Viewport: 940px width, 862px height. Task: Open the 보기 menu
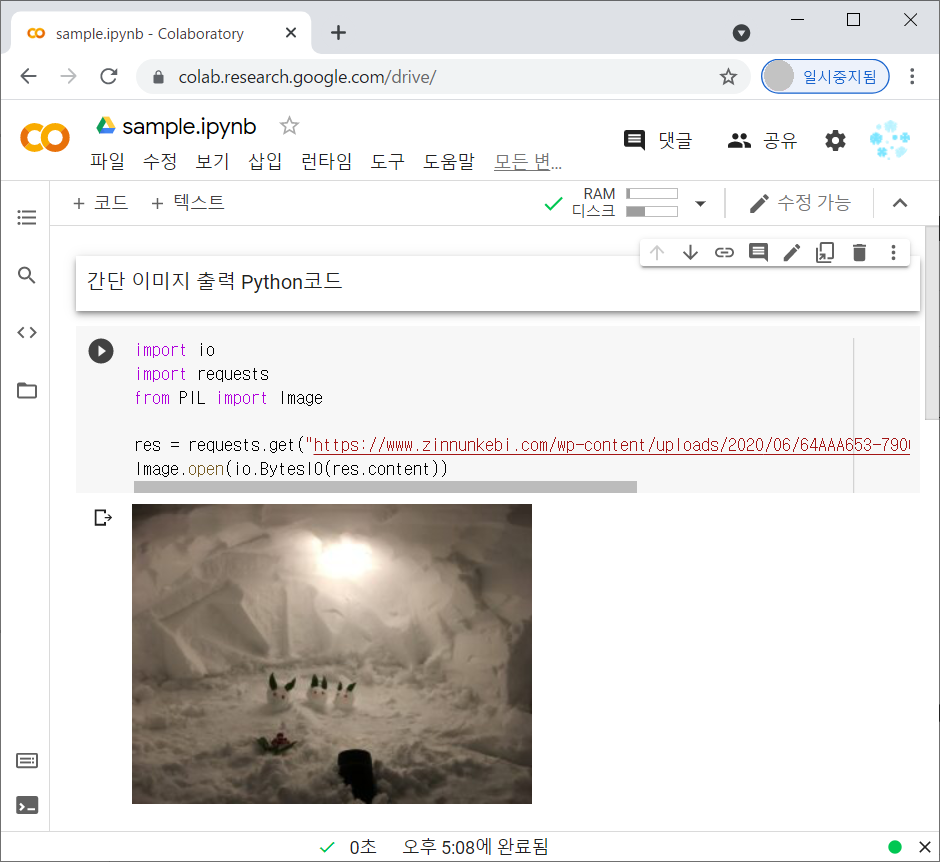212,161
